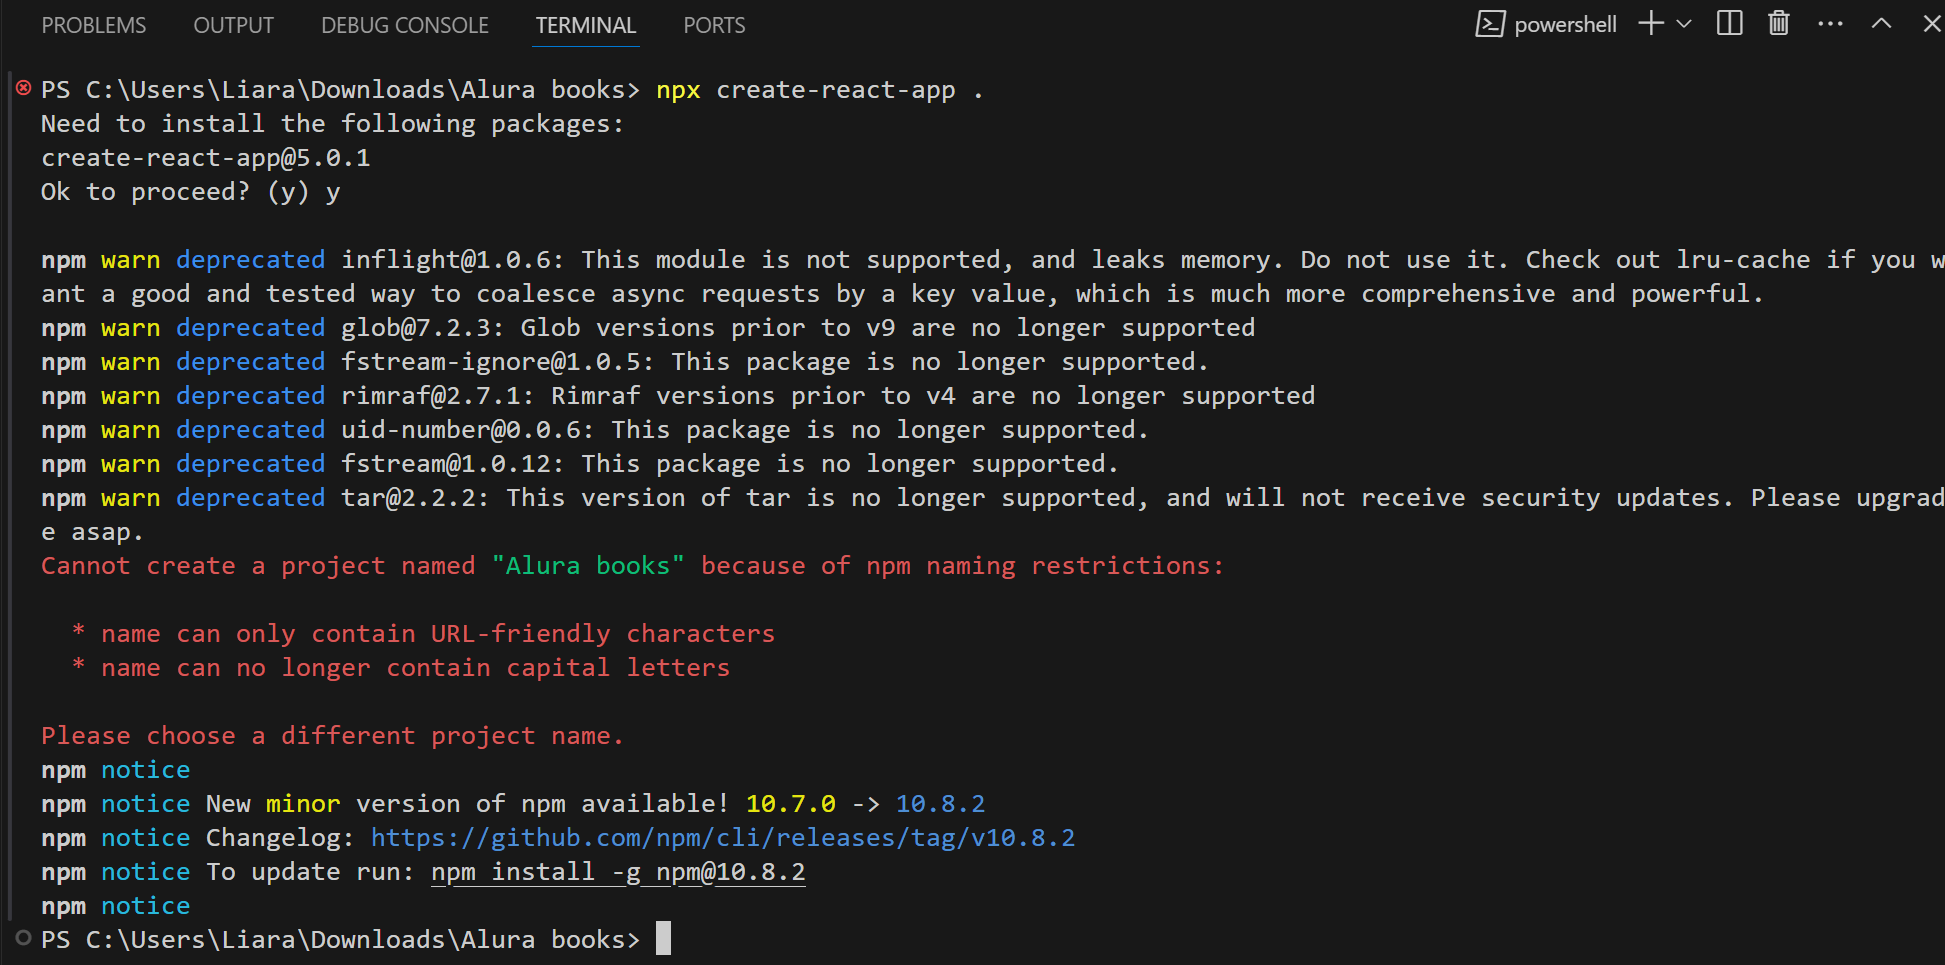Open the PROBLEMS tab
This screenshot has width=1945, height=965.
(x=94, y=26)
